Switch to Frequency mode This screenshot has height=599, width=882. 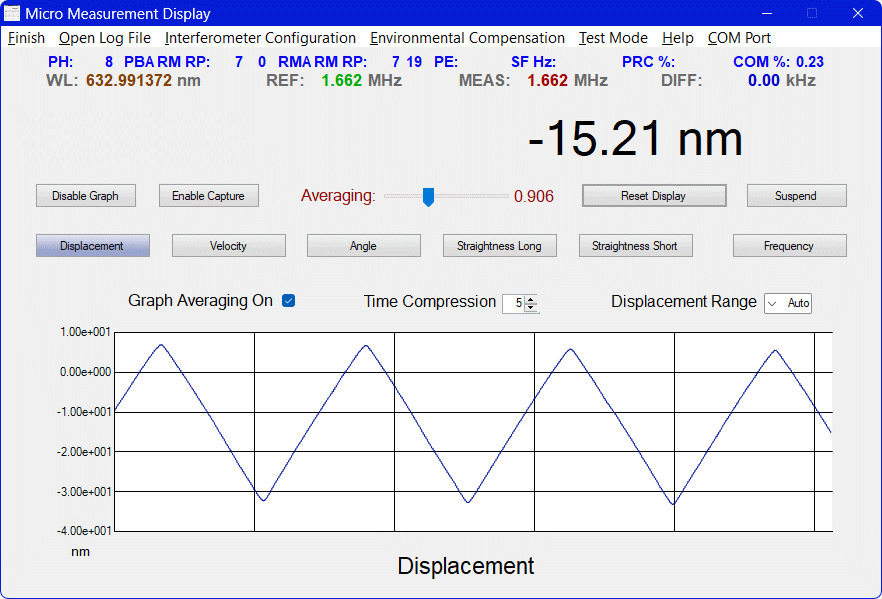tap(789, 246)
